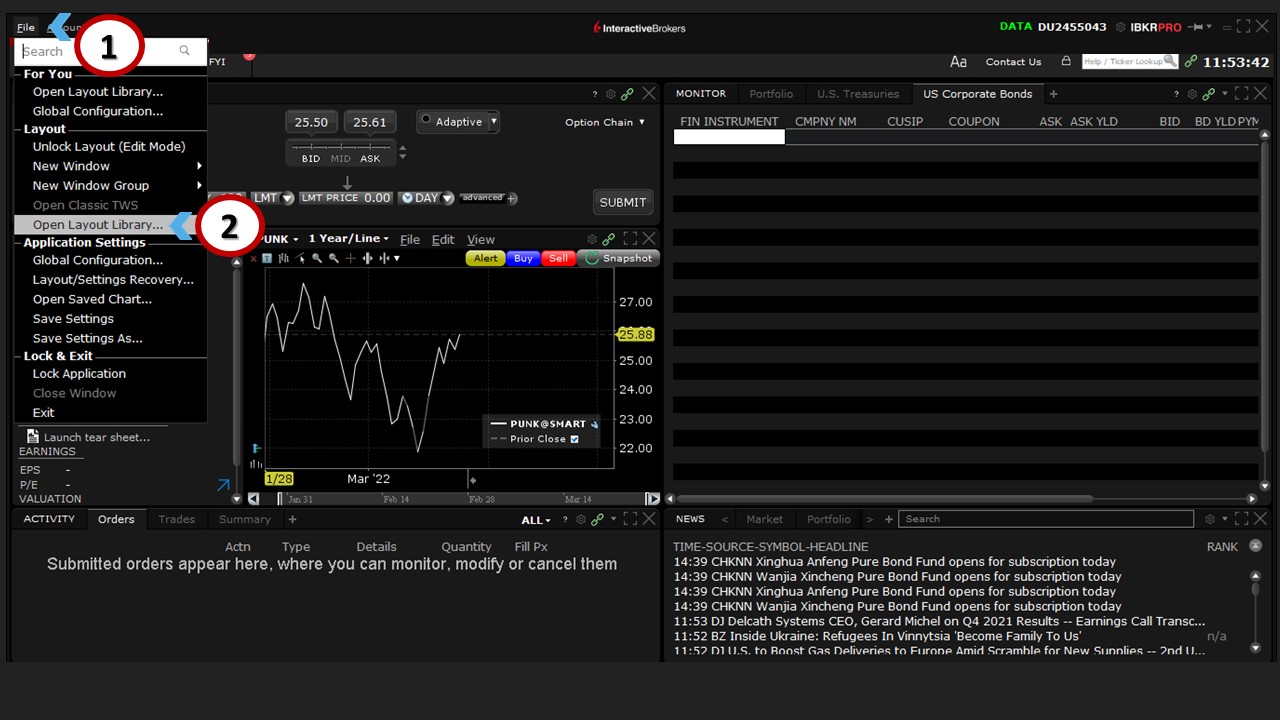1280x720 pixels.
Task: Click the lock icon beside Contact Us
Action: (x=1066, y=61)
